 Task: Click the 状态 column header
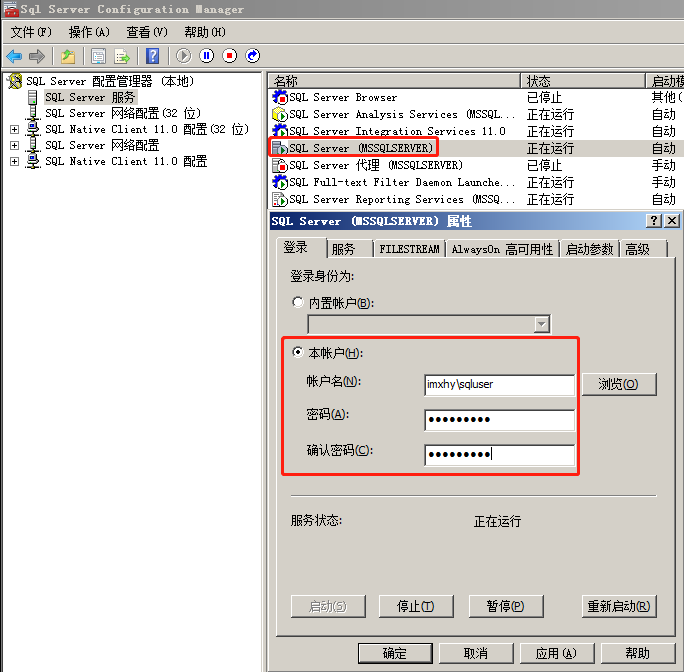[x=583, y=81]
